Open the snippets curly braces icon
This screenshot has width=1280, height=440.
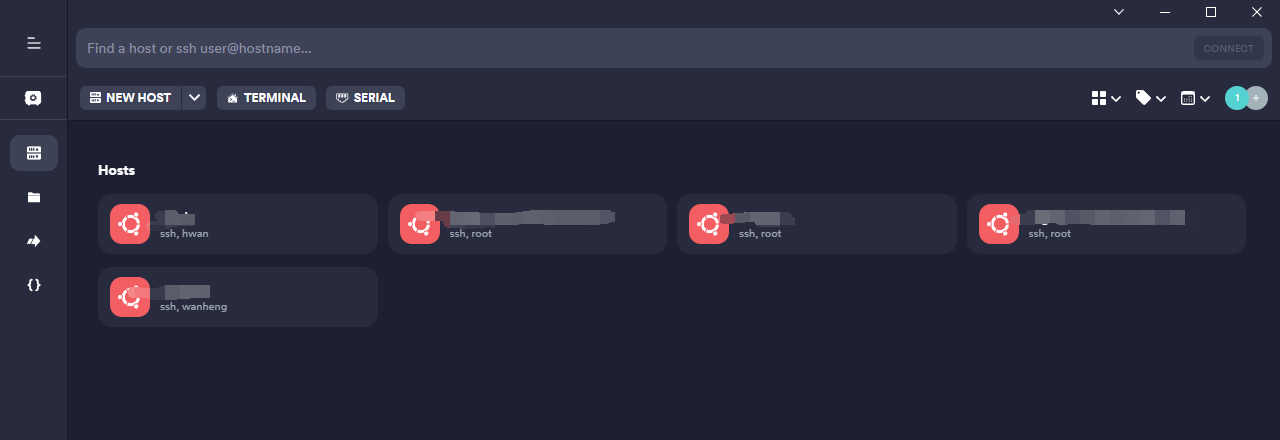(34, 285)
